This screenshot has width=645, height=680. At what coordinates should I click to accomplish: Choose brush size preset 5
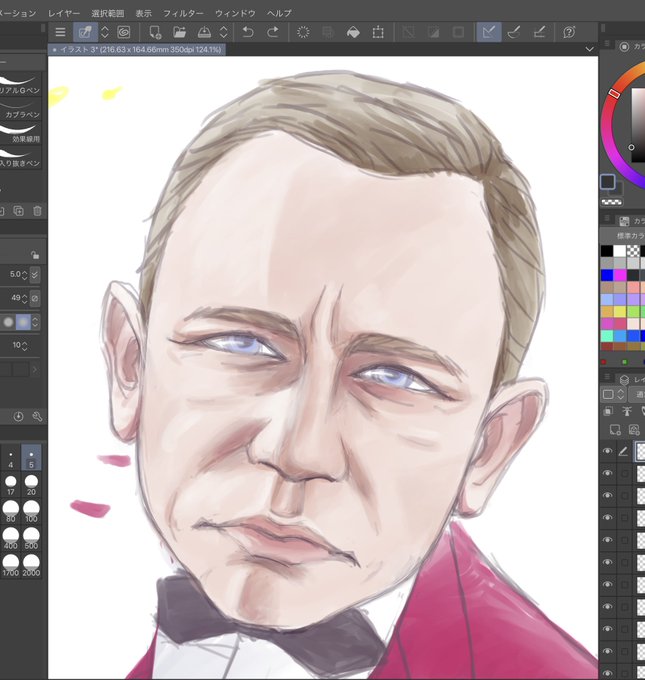click(31, 458)
